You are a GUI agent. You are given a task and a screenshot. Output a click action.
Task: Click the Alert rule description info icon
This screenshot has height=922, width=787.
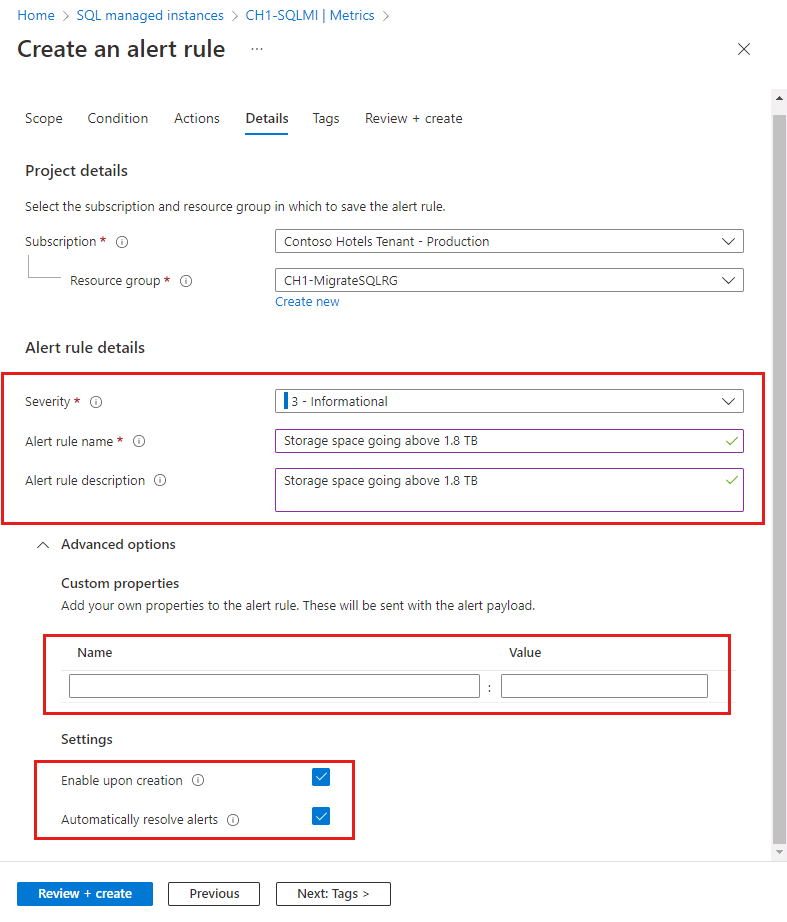click(x=160, y=480)
